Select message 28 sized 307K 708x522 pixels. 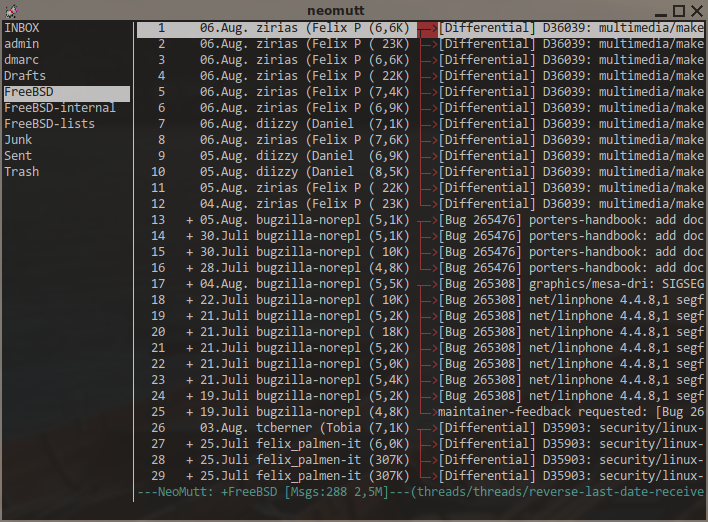click(x=420, y=460)
